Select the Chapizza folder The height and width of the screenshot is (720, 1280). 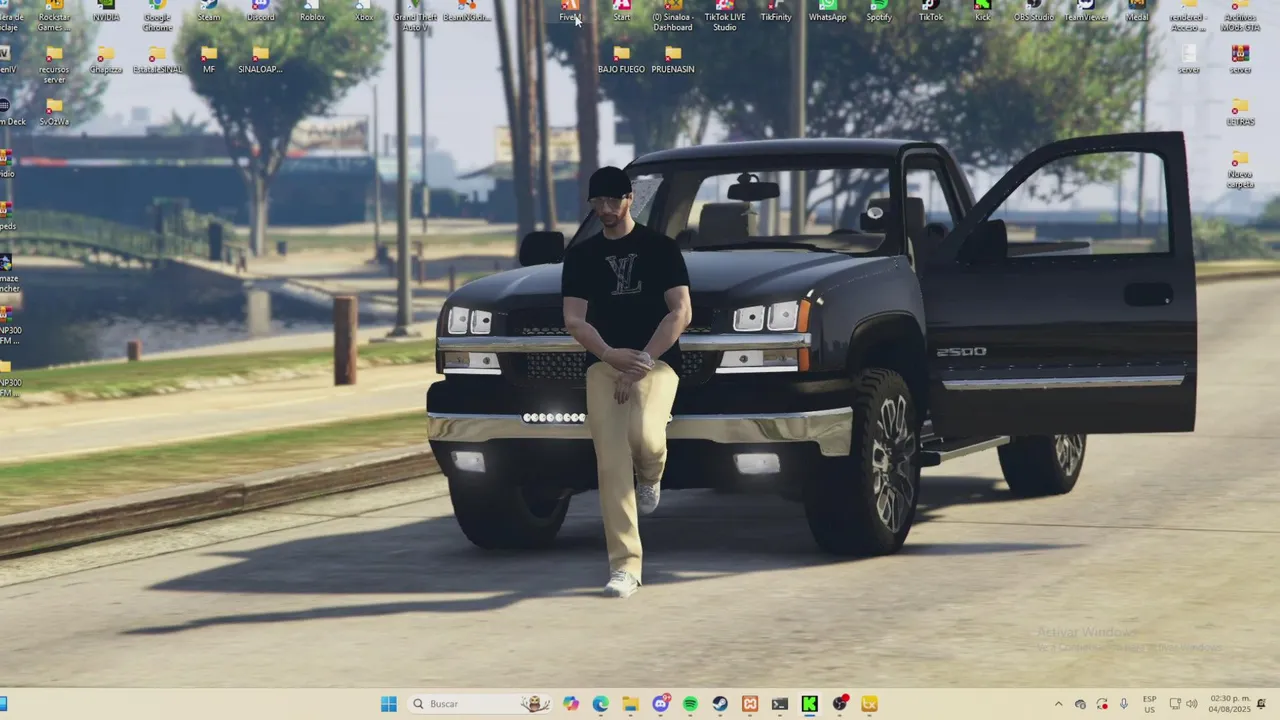point(105,59)
